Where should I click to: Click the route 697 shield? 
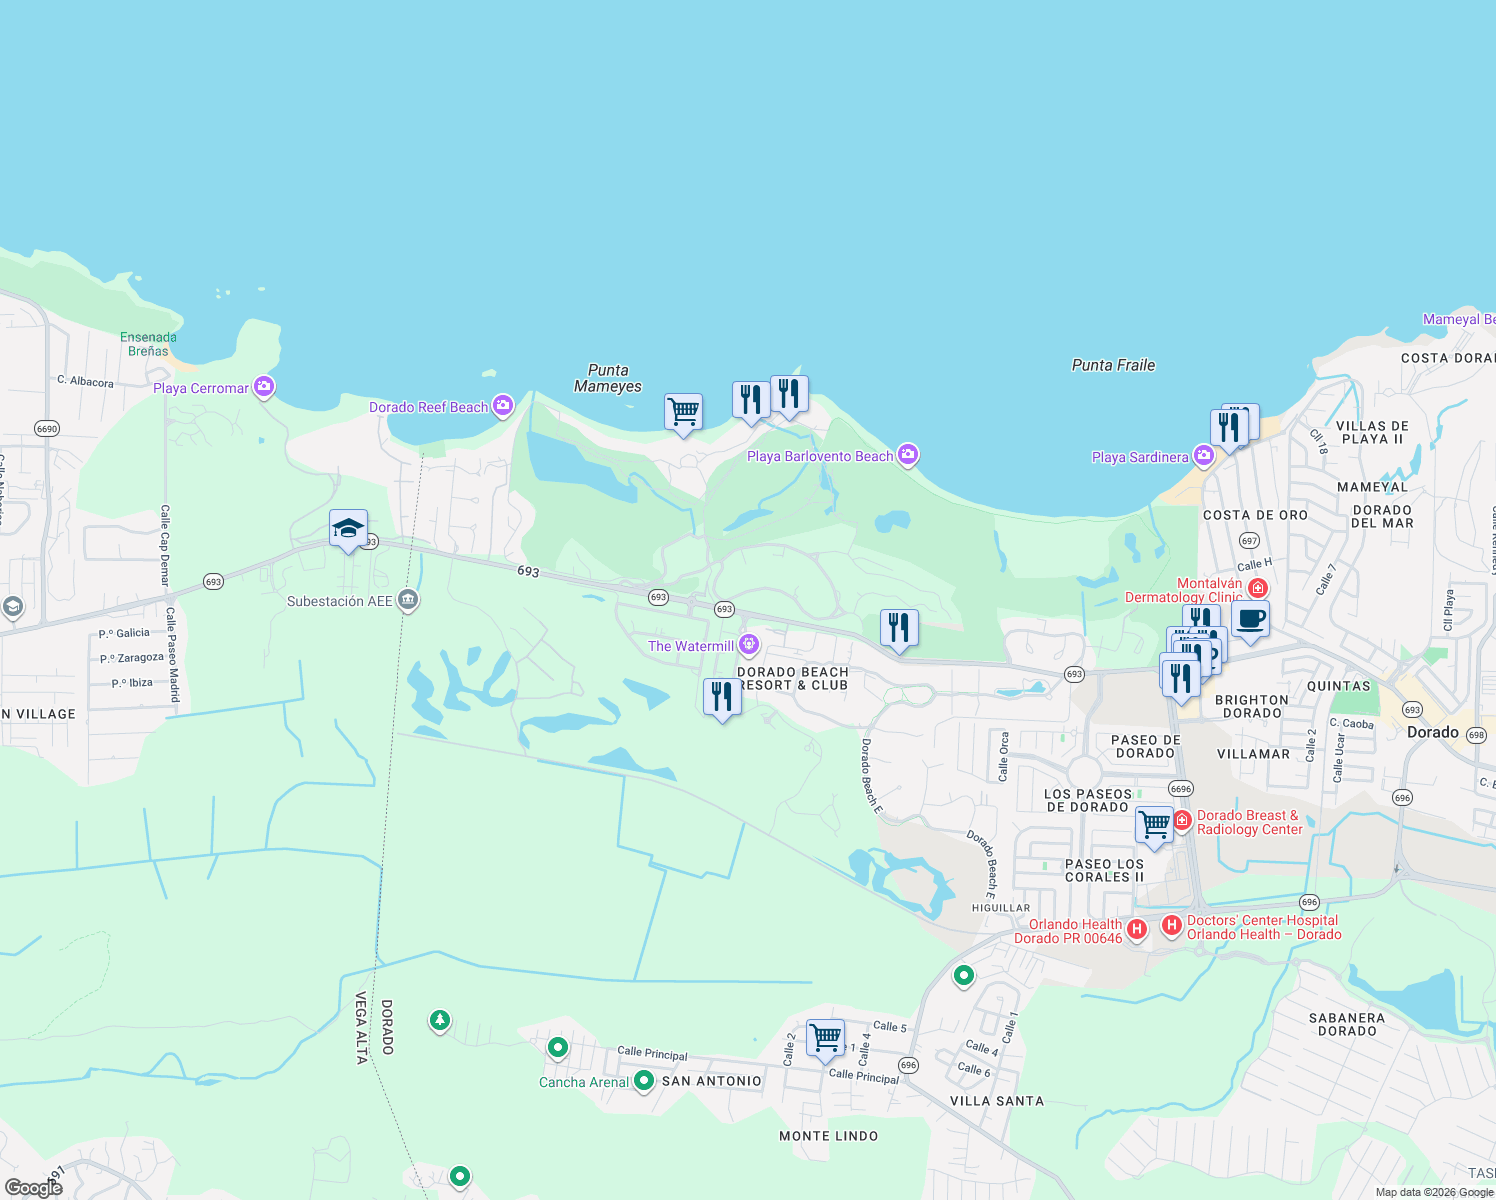click(1249, 540)
